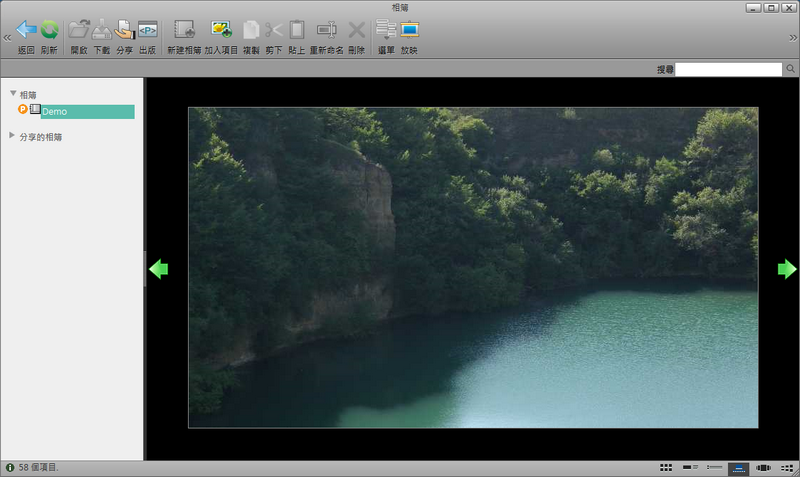This screenshot has height=477, width=800.
Task: Switch to the cover flow view mode
Action: click(762, 467)
